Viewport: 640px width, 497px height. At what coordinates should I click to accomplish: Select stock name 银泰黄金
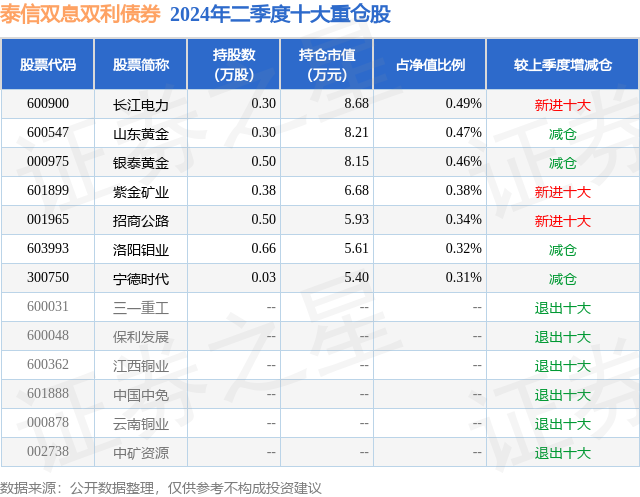(141, 163)
